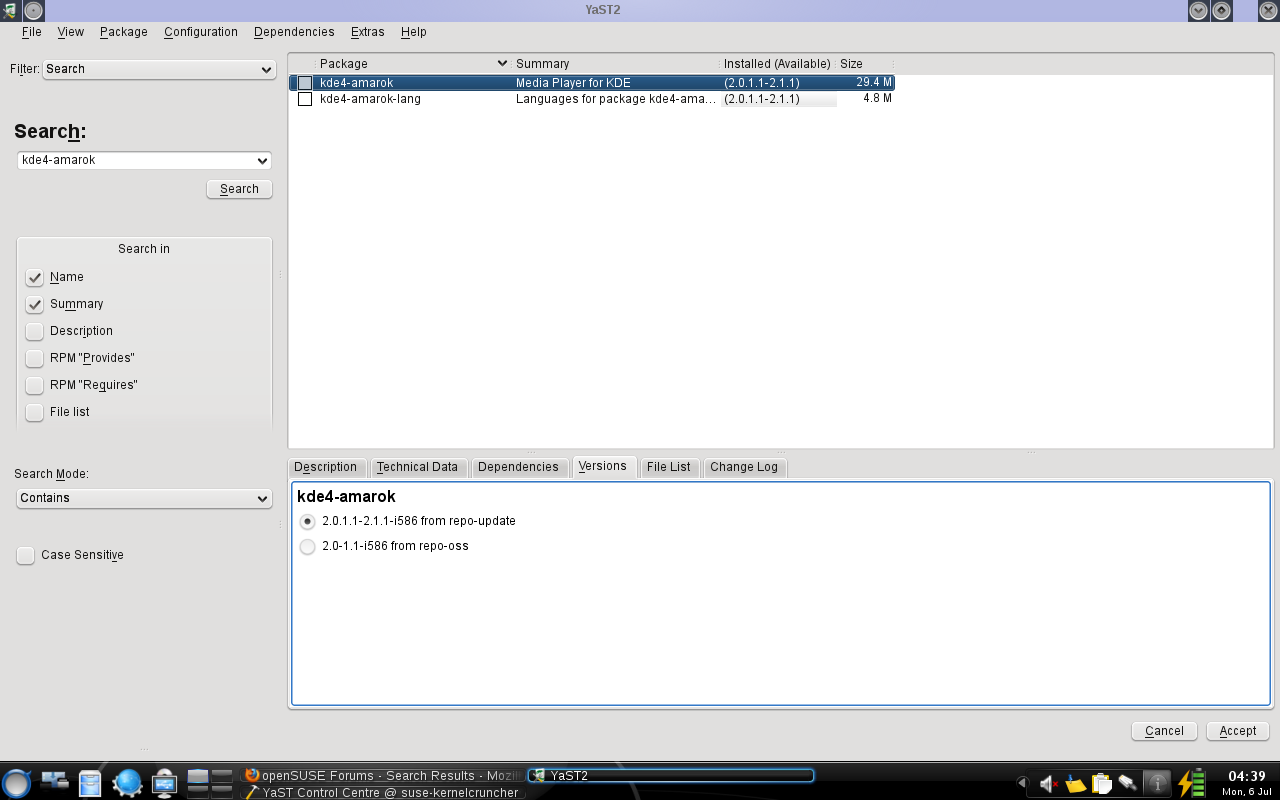Toggle install status checkbox for kde4-amarok
The image size is (1280, 800).
(x=305, y=83)
